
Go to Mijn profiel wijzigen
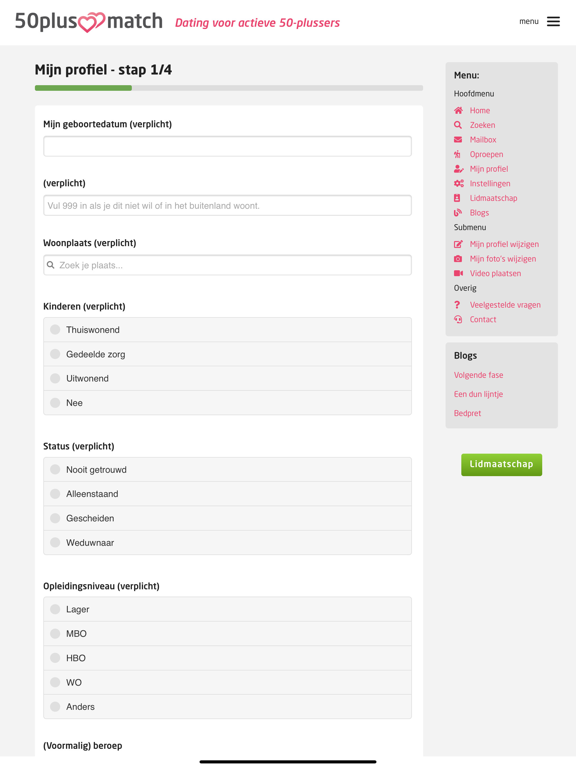tap(504, 244)
